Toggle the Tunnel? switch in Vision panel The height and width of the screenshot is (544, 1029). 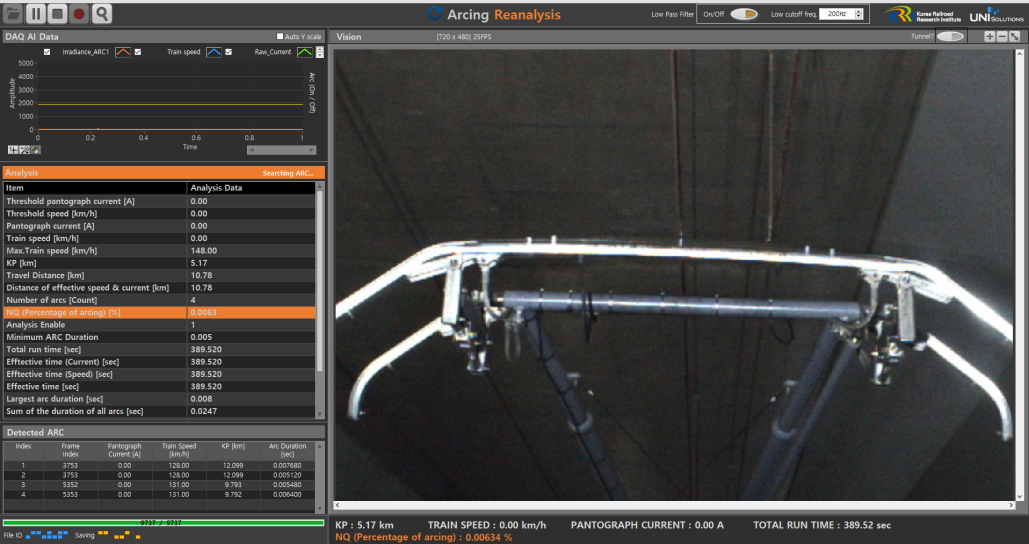tap(950, 37)
